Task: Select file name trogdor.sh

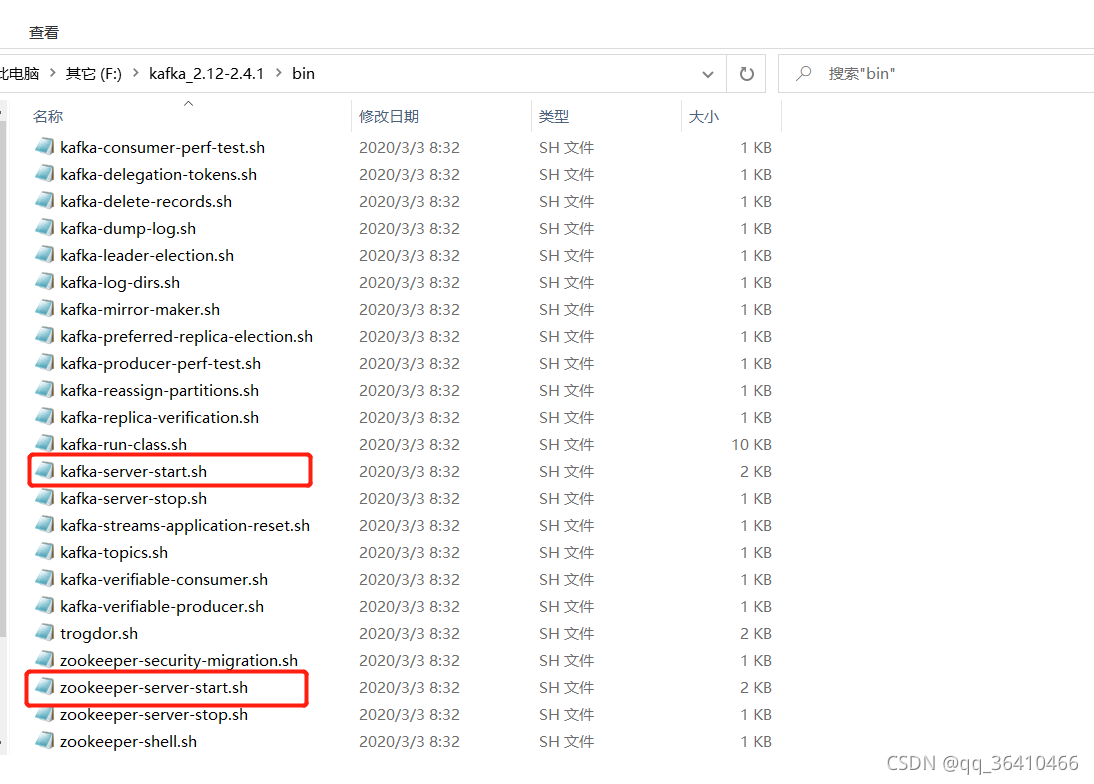Action: 99,633
